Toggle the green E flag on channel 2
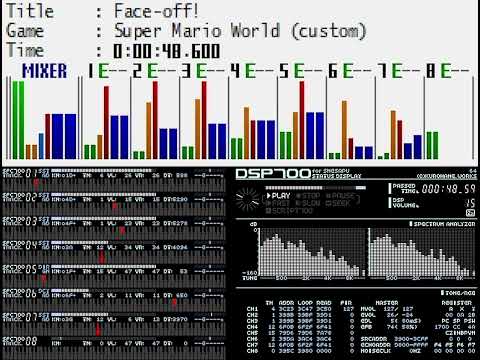This screenshot has width=480, height=360. [152, 71]
